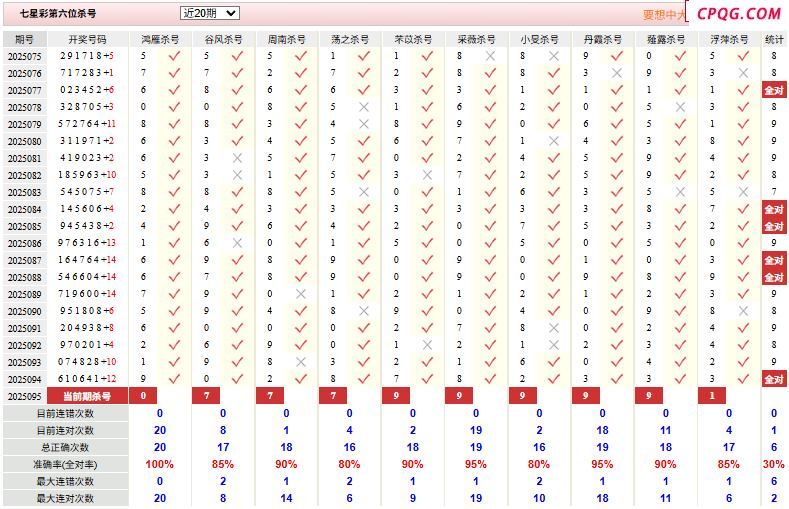Click the grey X in 浮萍杀号 for row 2025090
789x509 pixels.
(743, 311)
